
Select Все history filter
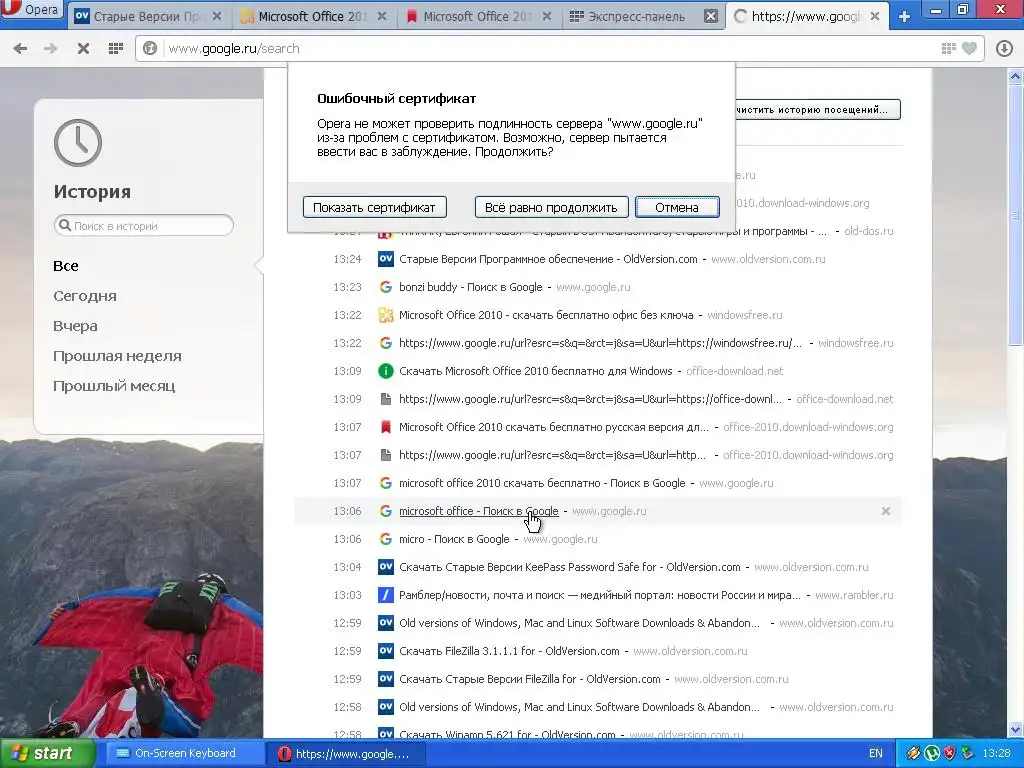point(66,266)
